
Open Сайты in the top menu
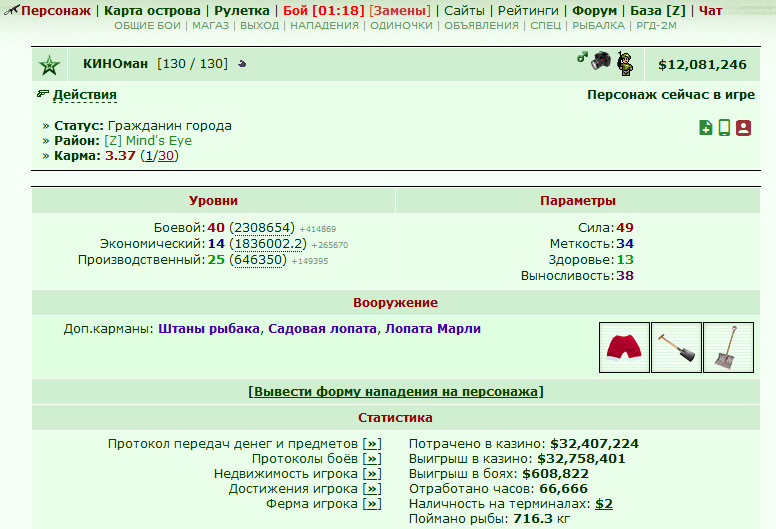(x=464, y=10)
